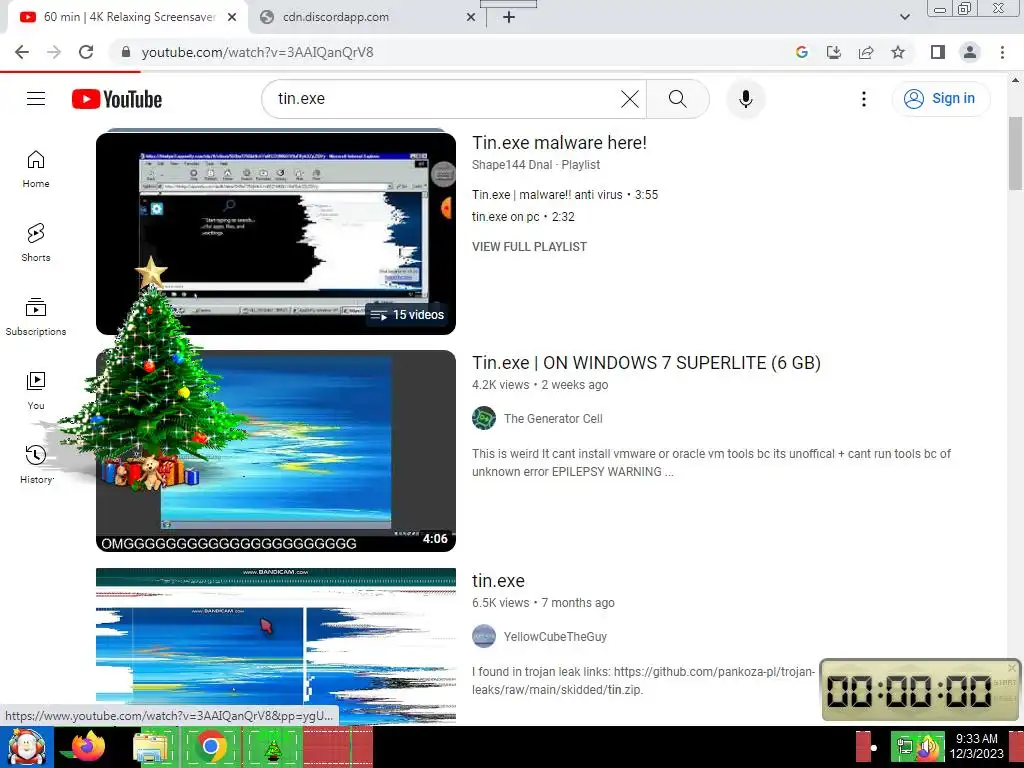Screen dimensions: 1024x768
Task: Click the magnifier search button
Action: 677,99
